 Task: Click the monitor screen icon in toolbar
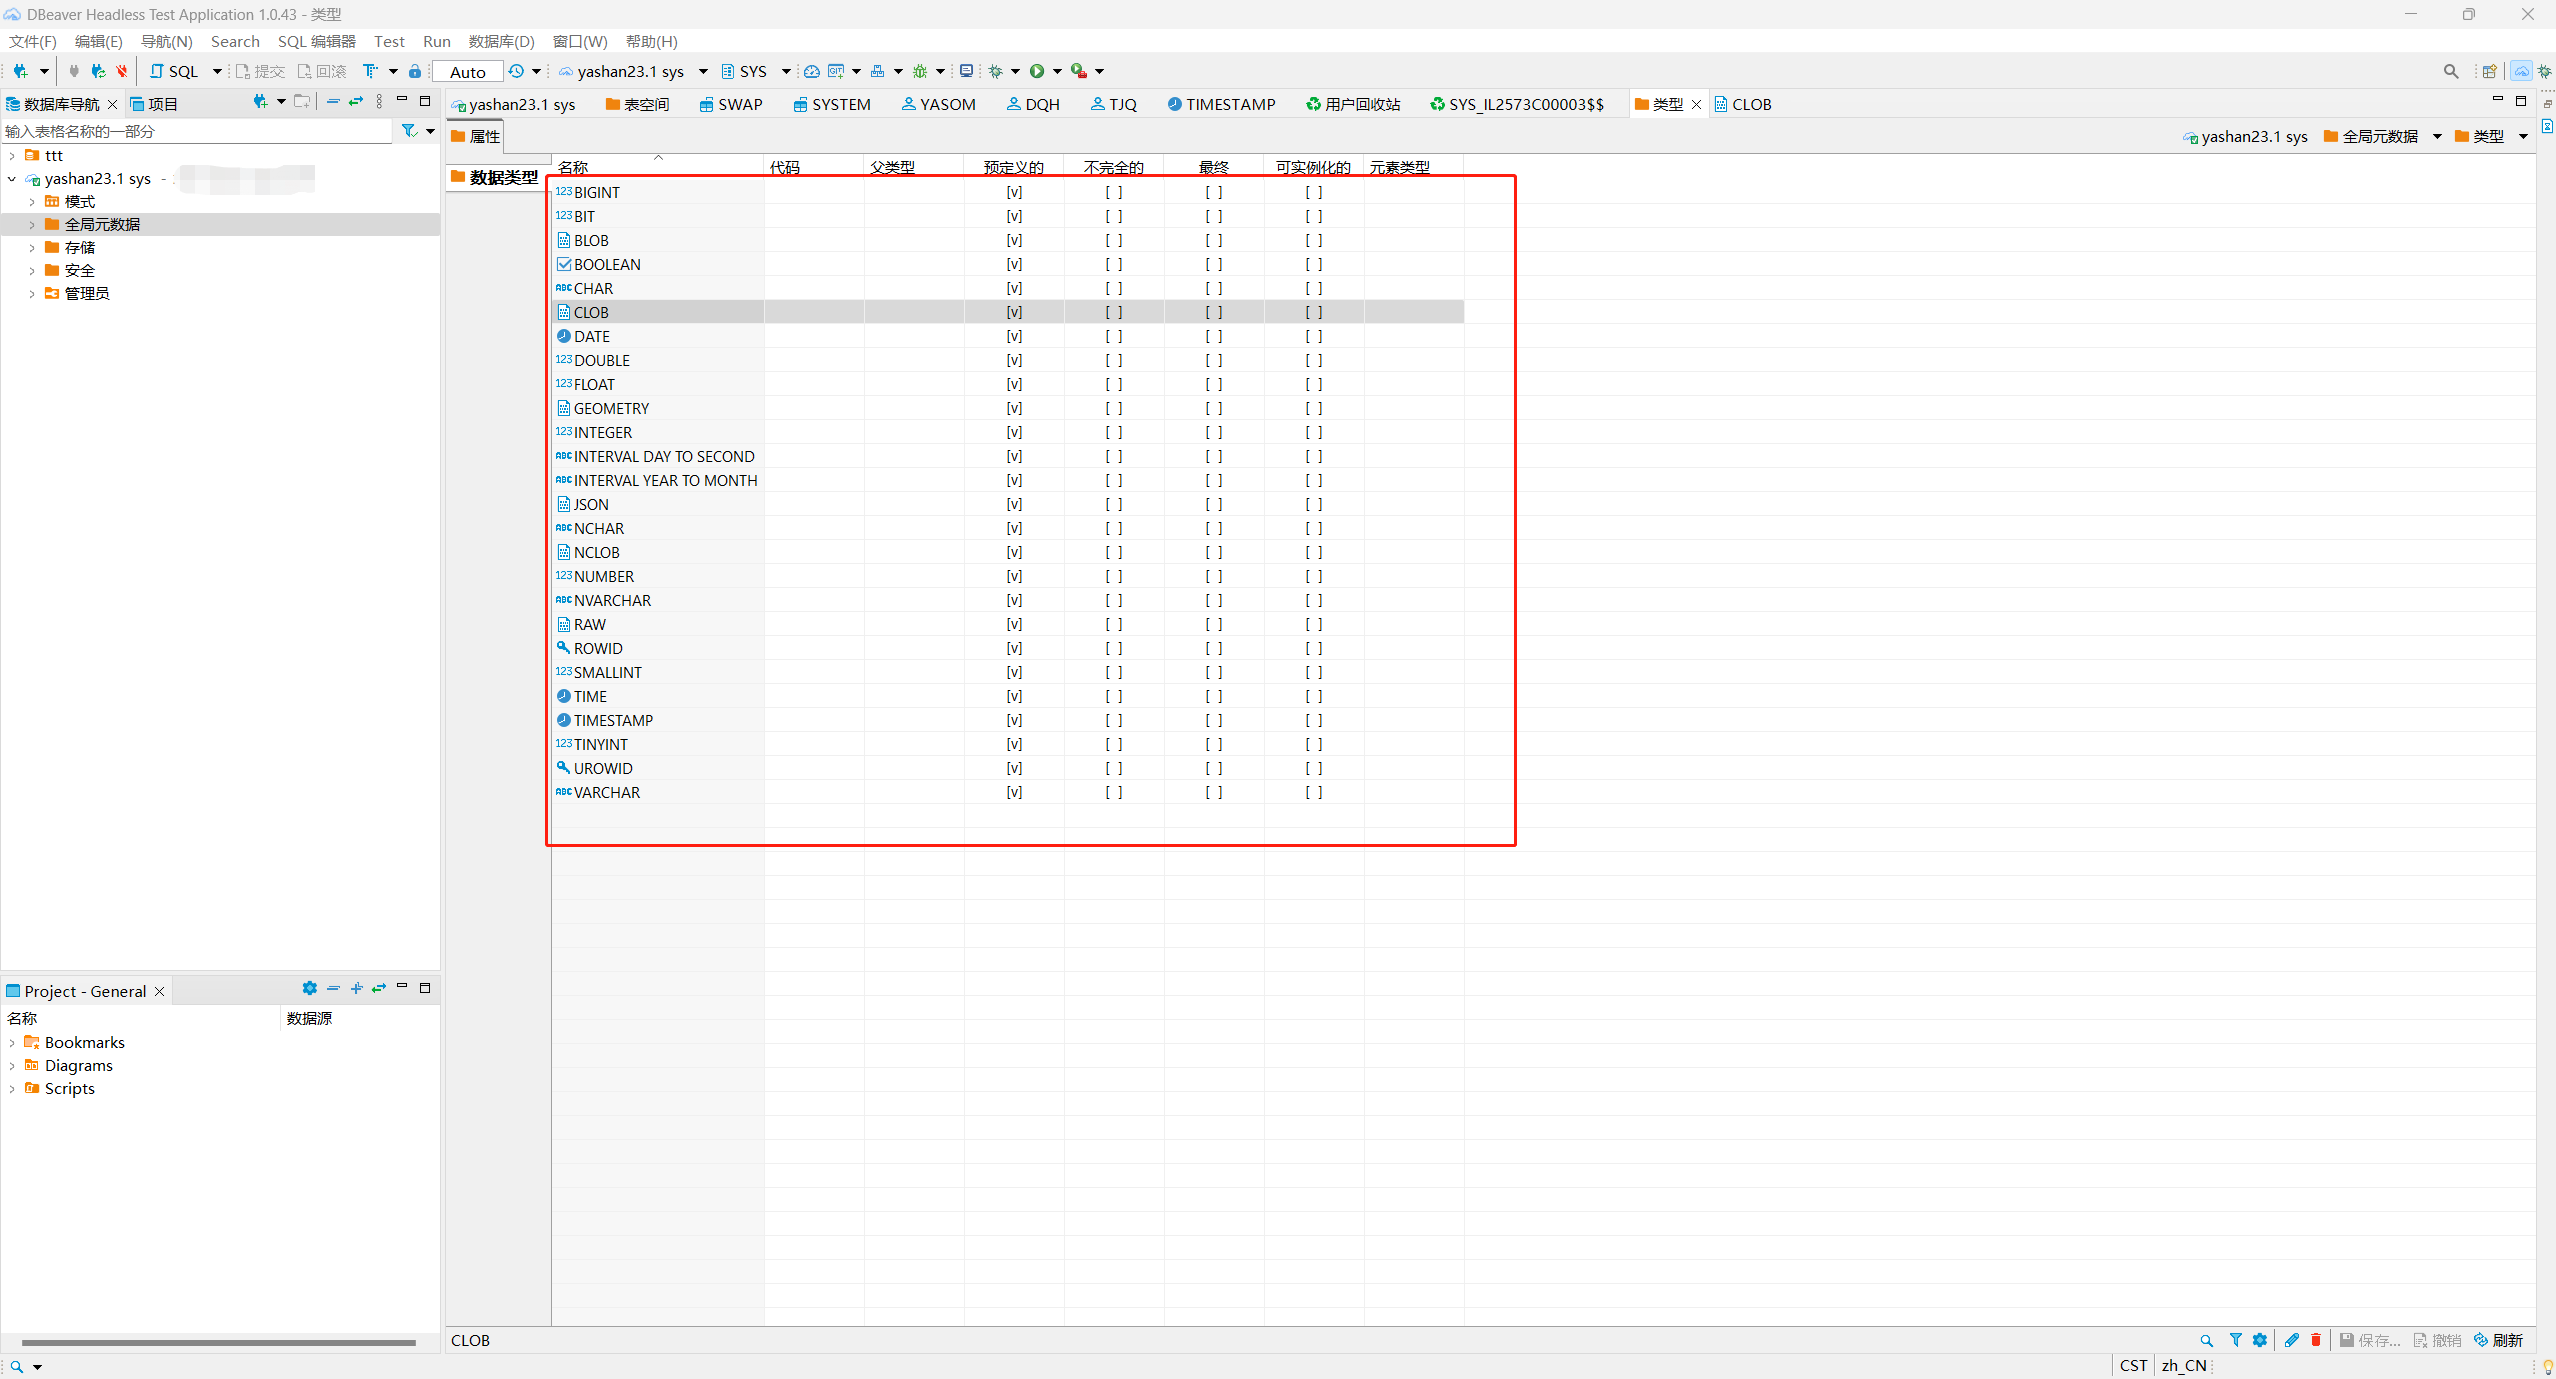[x=966, y=71]
